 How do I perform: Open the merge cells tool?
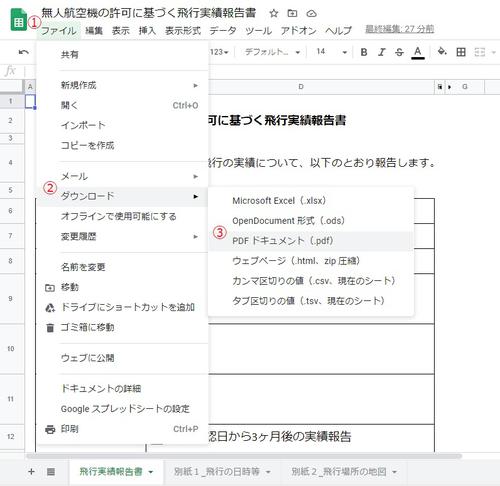click(x=480, y=52)
